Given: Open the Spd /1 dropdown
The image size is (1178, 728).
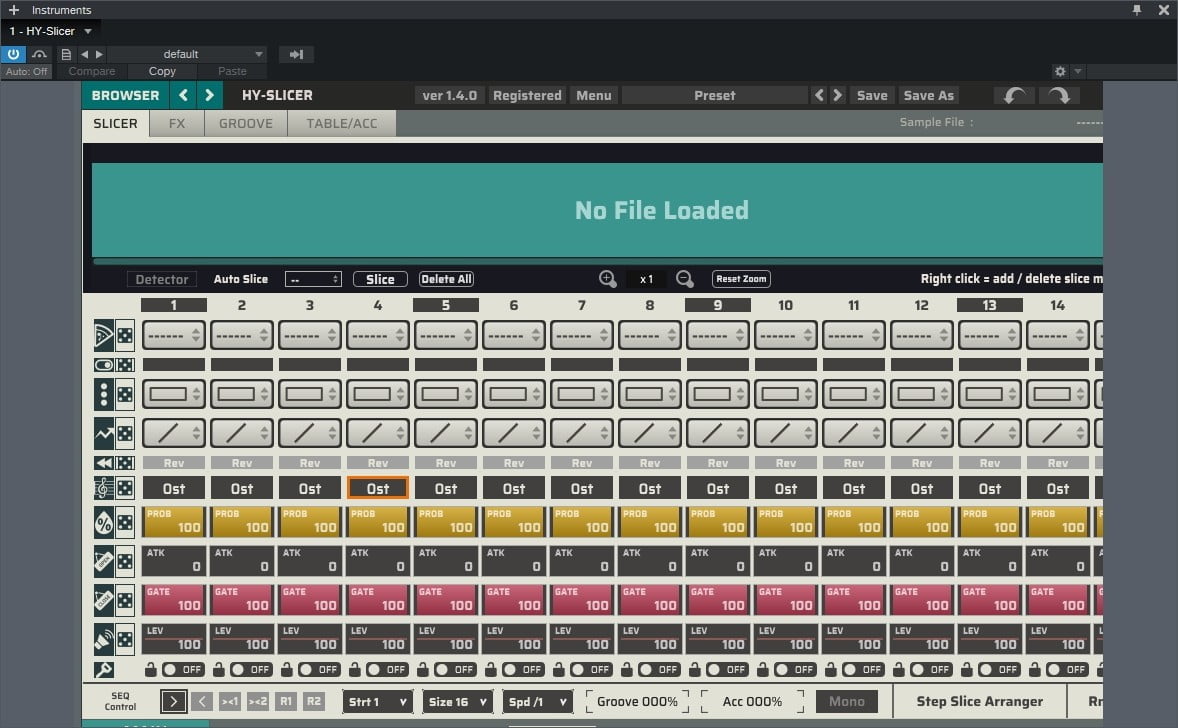Looking at the screenshot, I should pyautogui.click(x=537, y=702).
